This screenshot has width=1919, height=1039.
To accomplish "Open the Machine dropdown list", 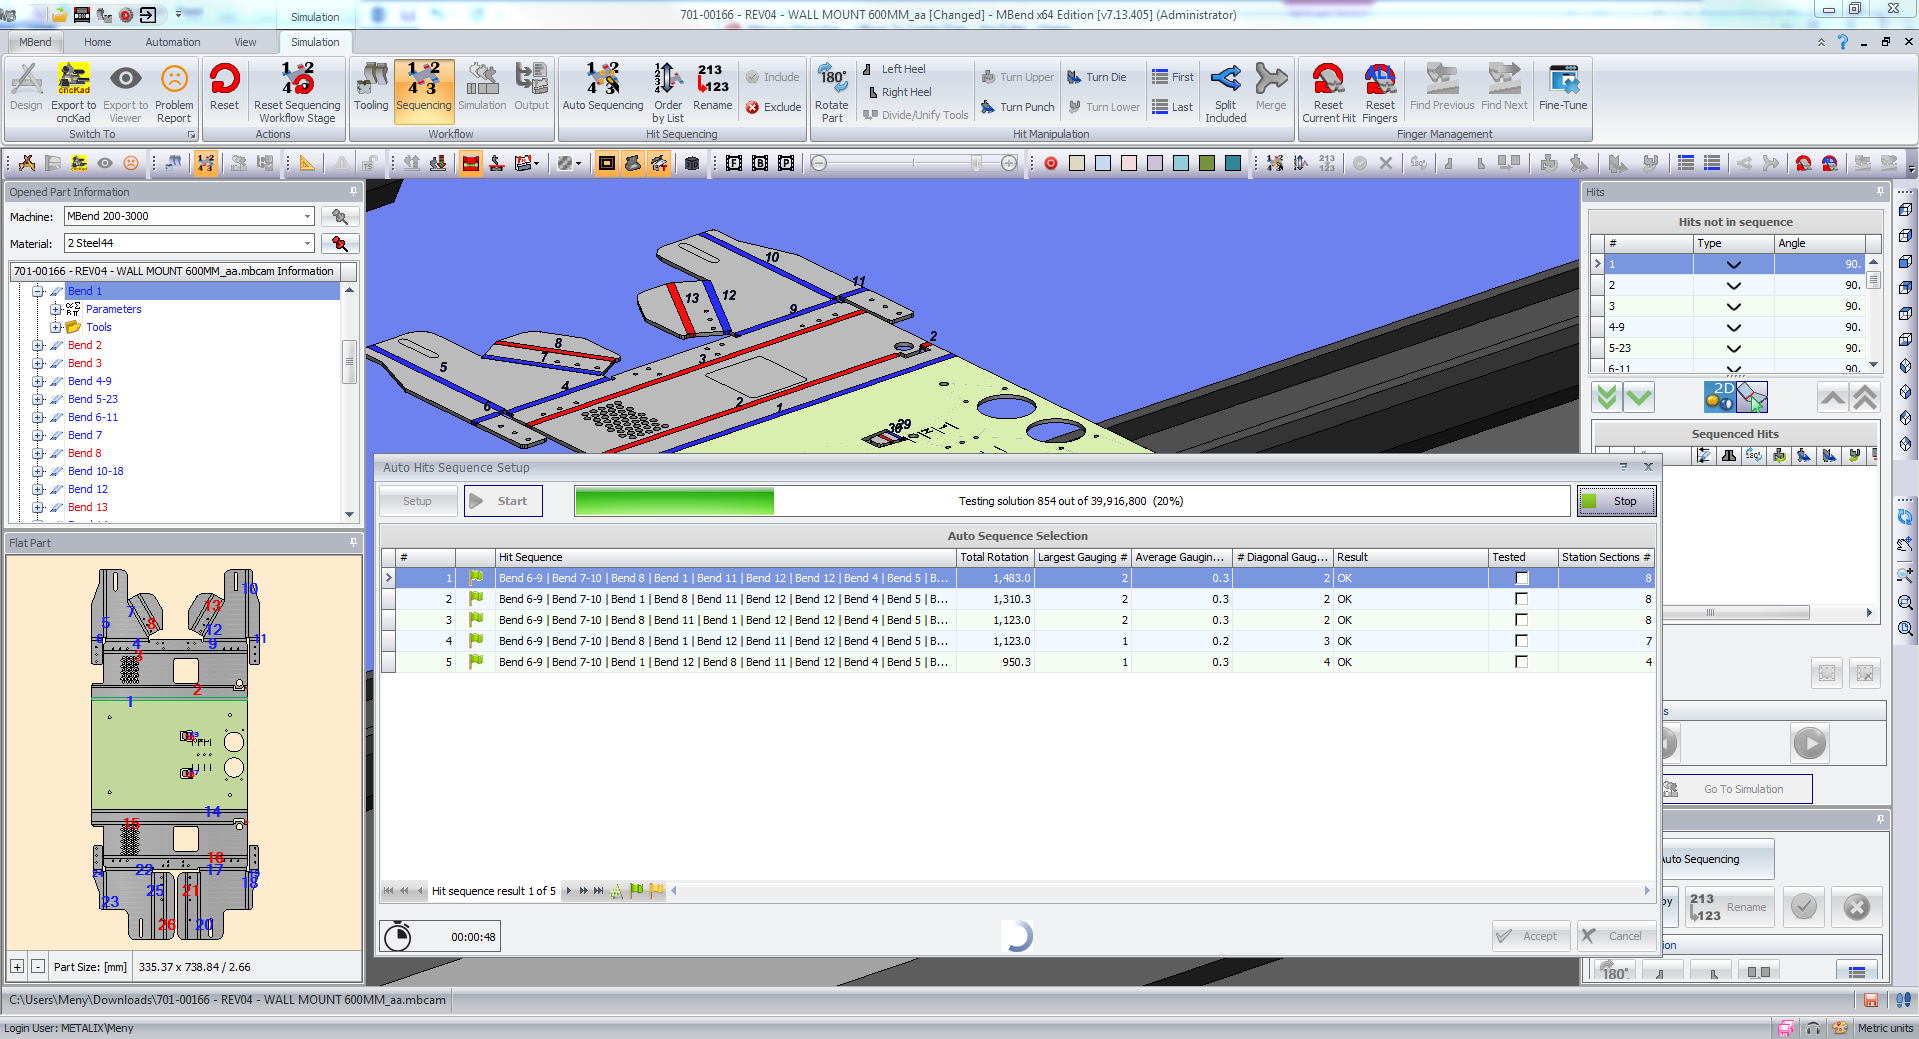I will pos(307,217).
